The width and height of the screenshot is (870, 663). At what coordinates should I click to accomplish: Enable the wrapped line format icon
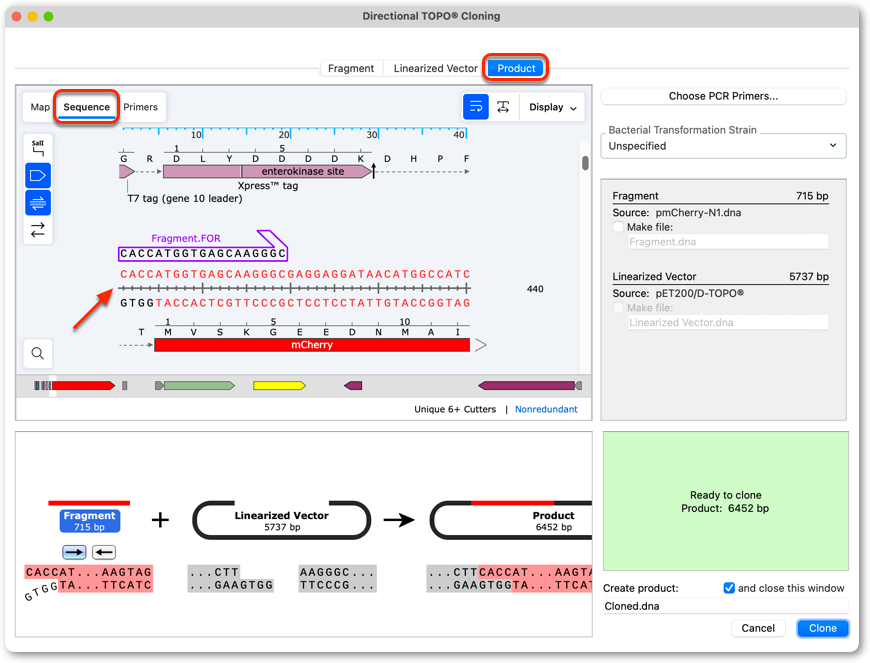click(x=476, y=107)
